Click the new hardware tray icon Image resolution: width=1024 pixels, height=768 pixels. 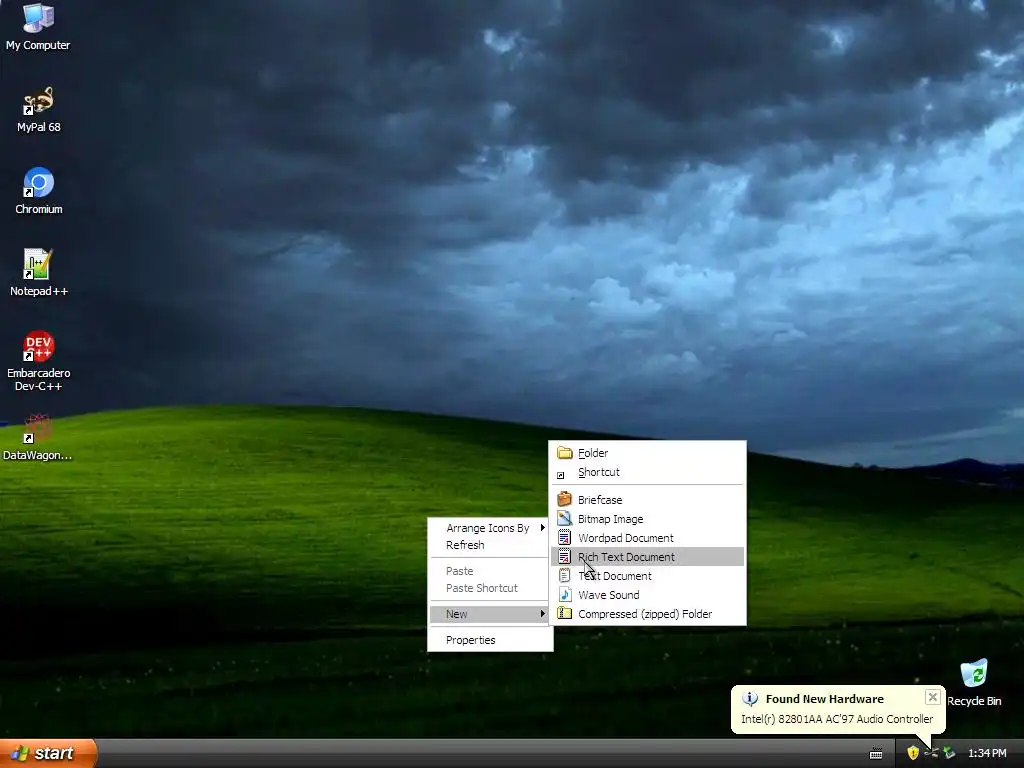[949, 753]
